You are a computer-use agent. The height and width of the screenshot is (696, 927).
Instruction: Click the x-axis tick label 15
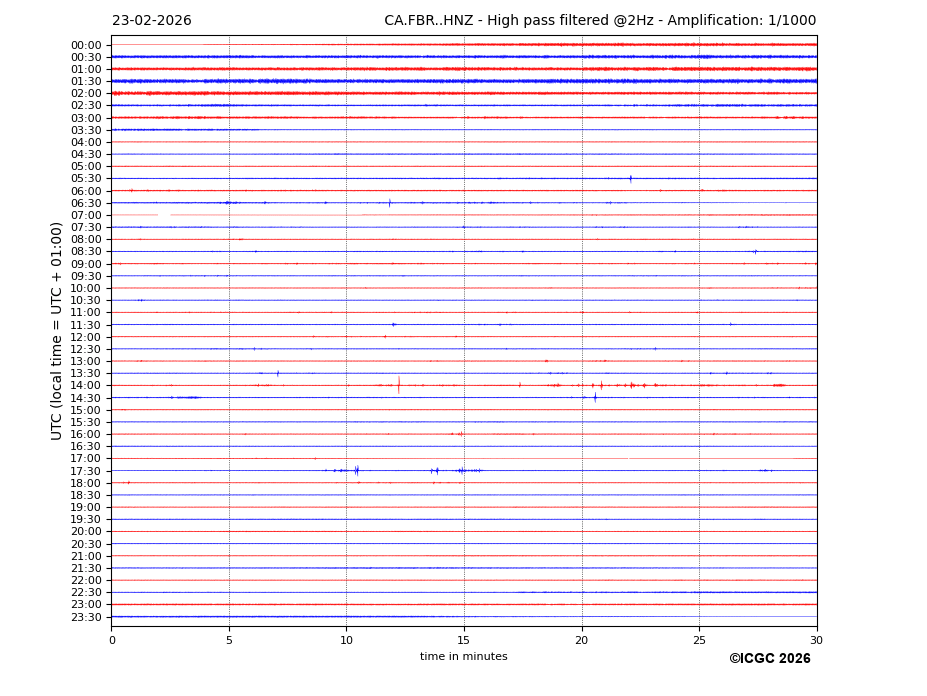(464, 640)
